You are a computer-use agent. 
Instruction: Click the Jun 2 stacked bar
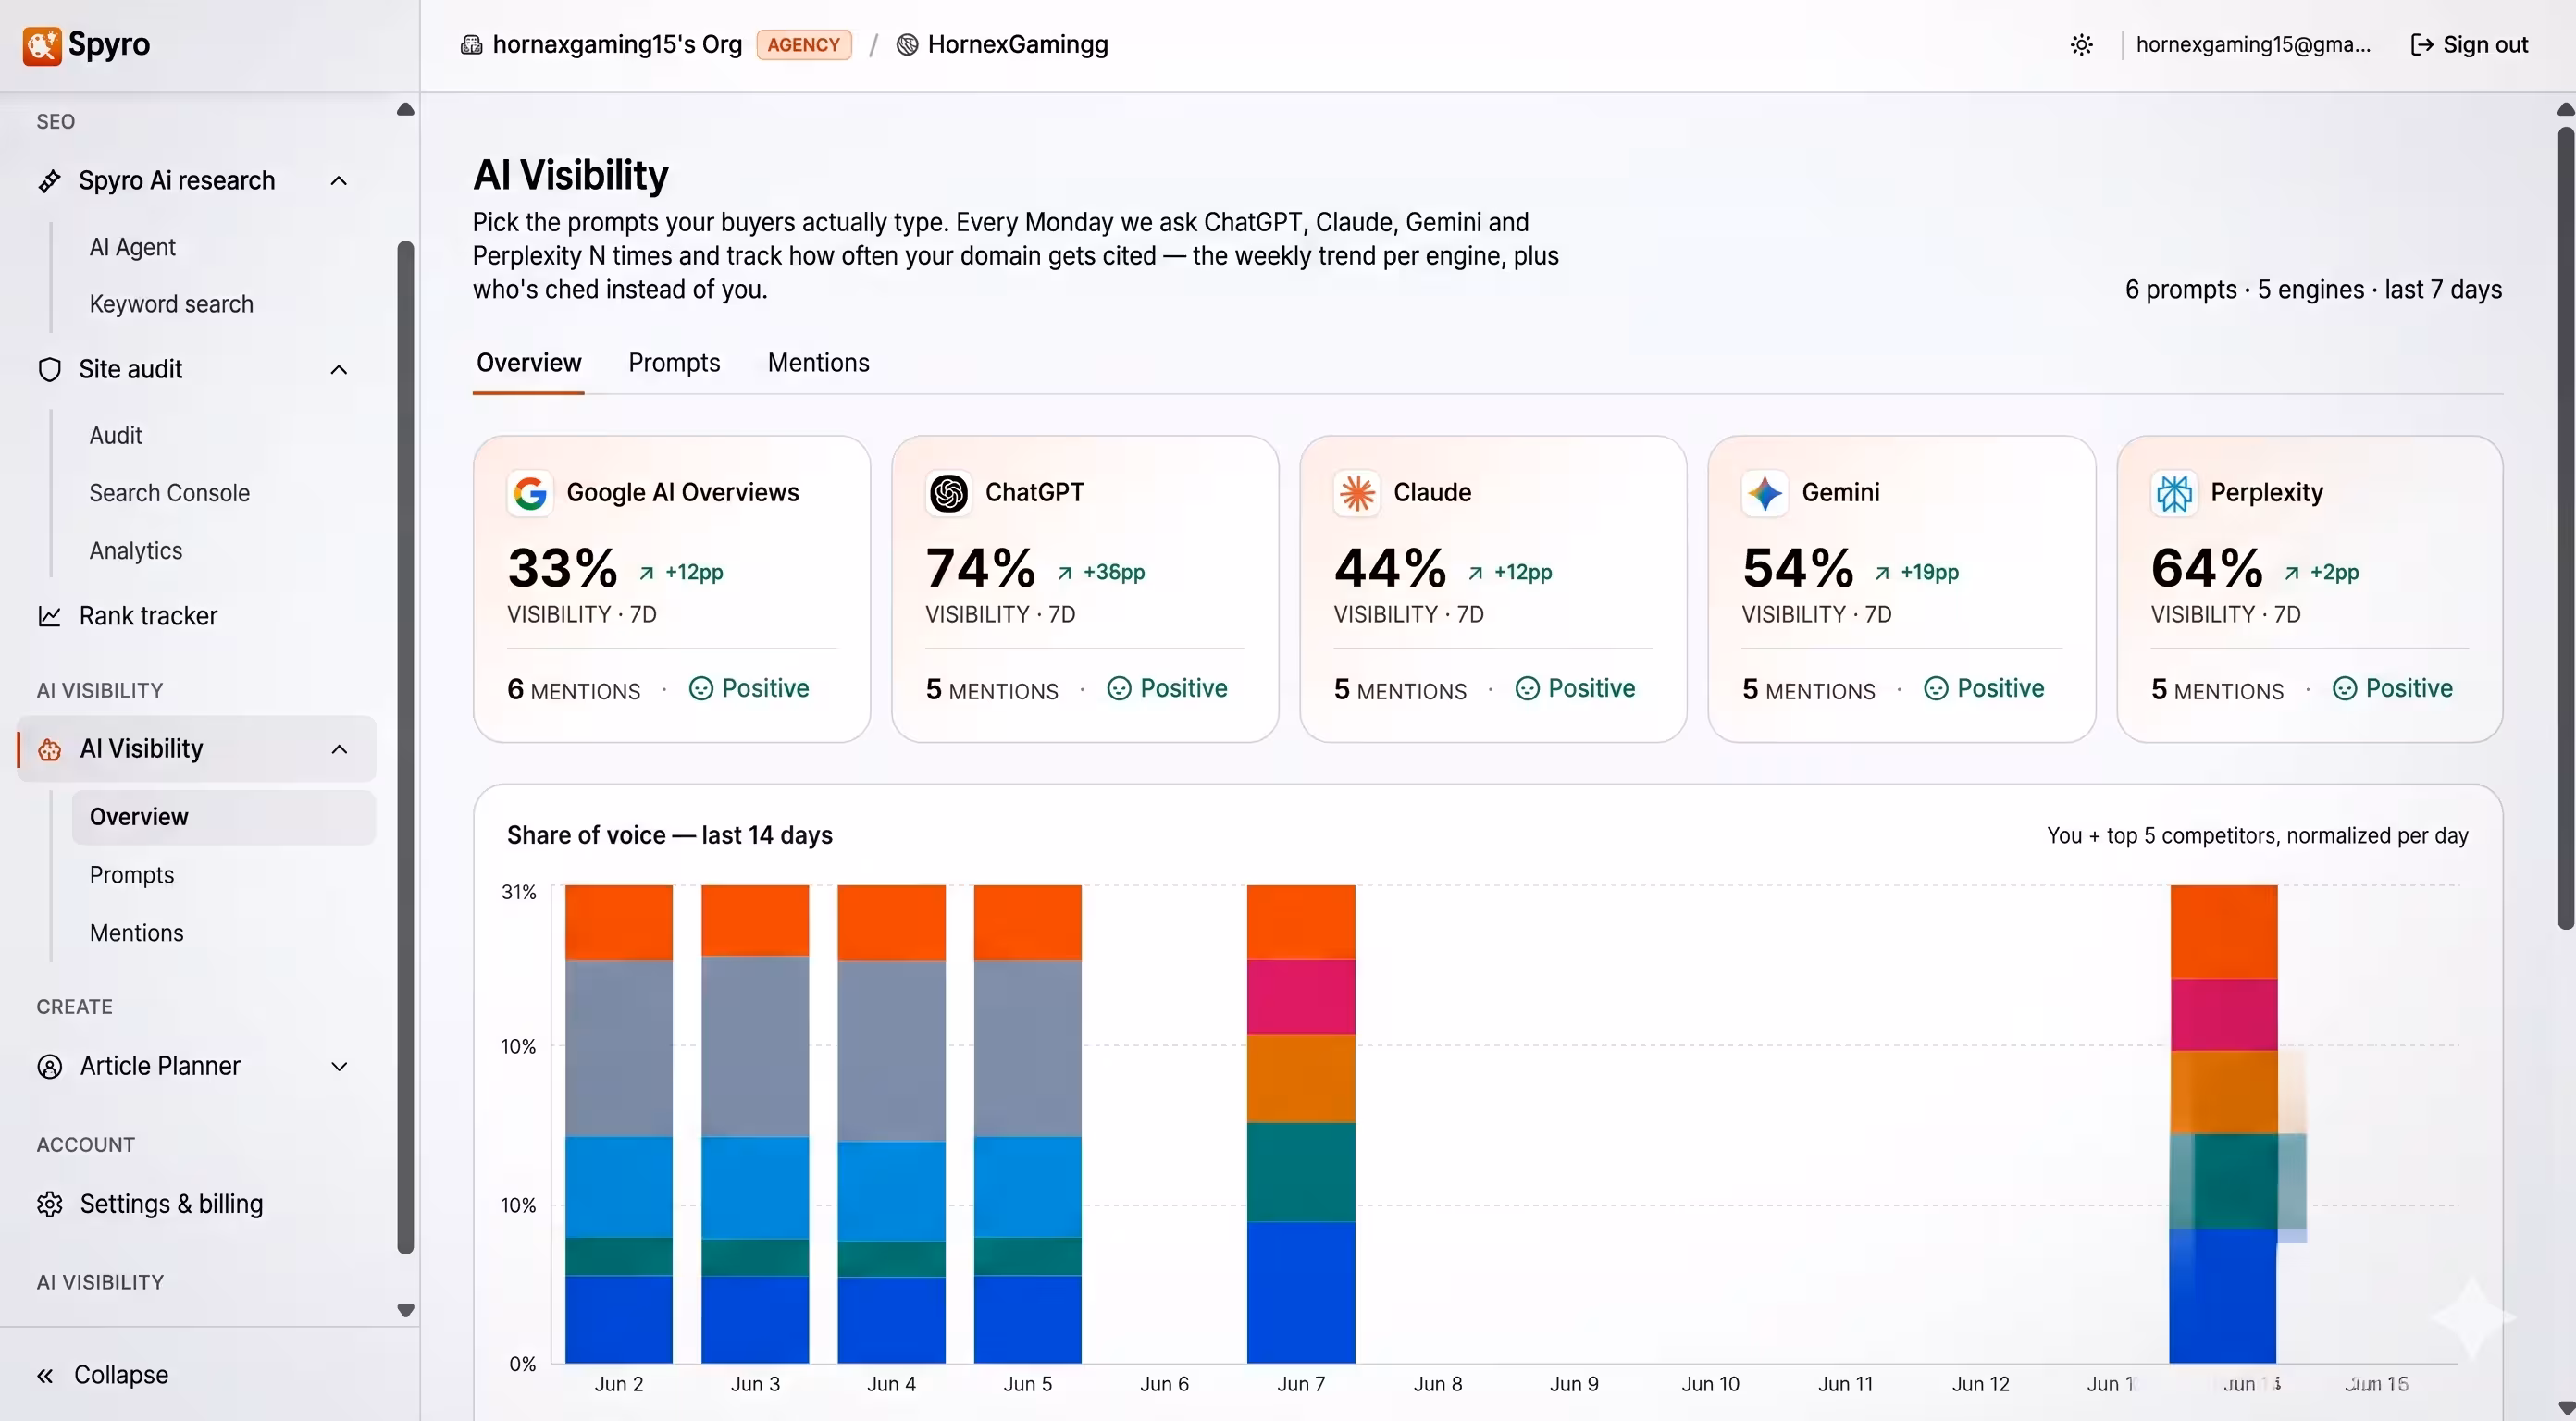point(618,1123)
